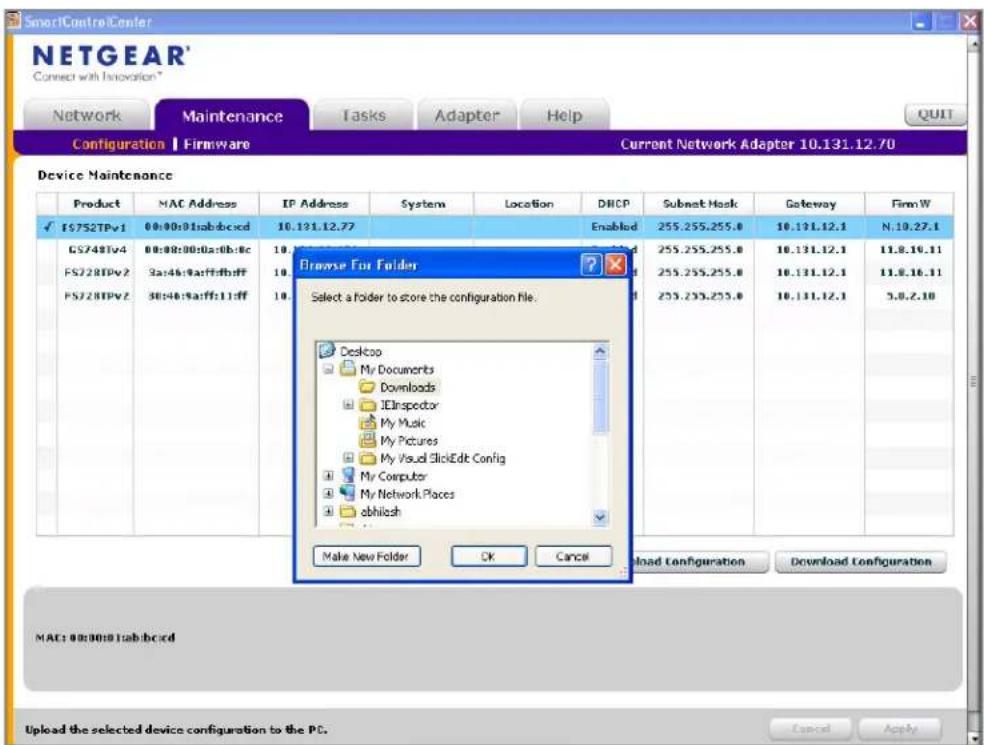This screenshot has width=984, height=745.
Task: Sort by the Product column header
Action: tap(96, 204)
